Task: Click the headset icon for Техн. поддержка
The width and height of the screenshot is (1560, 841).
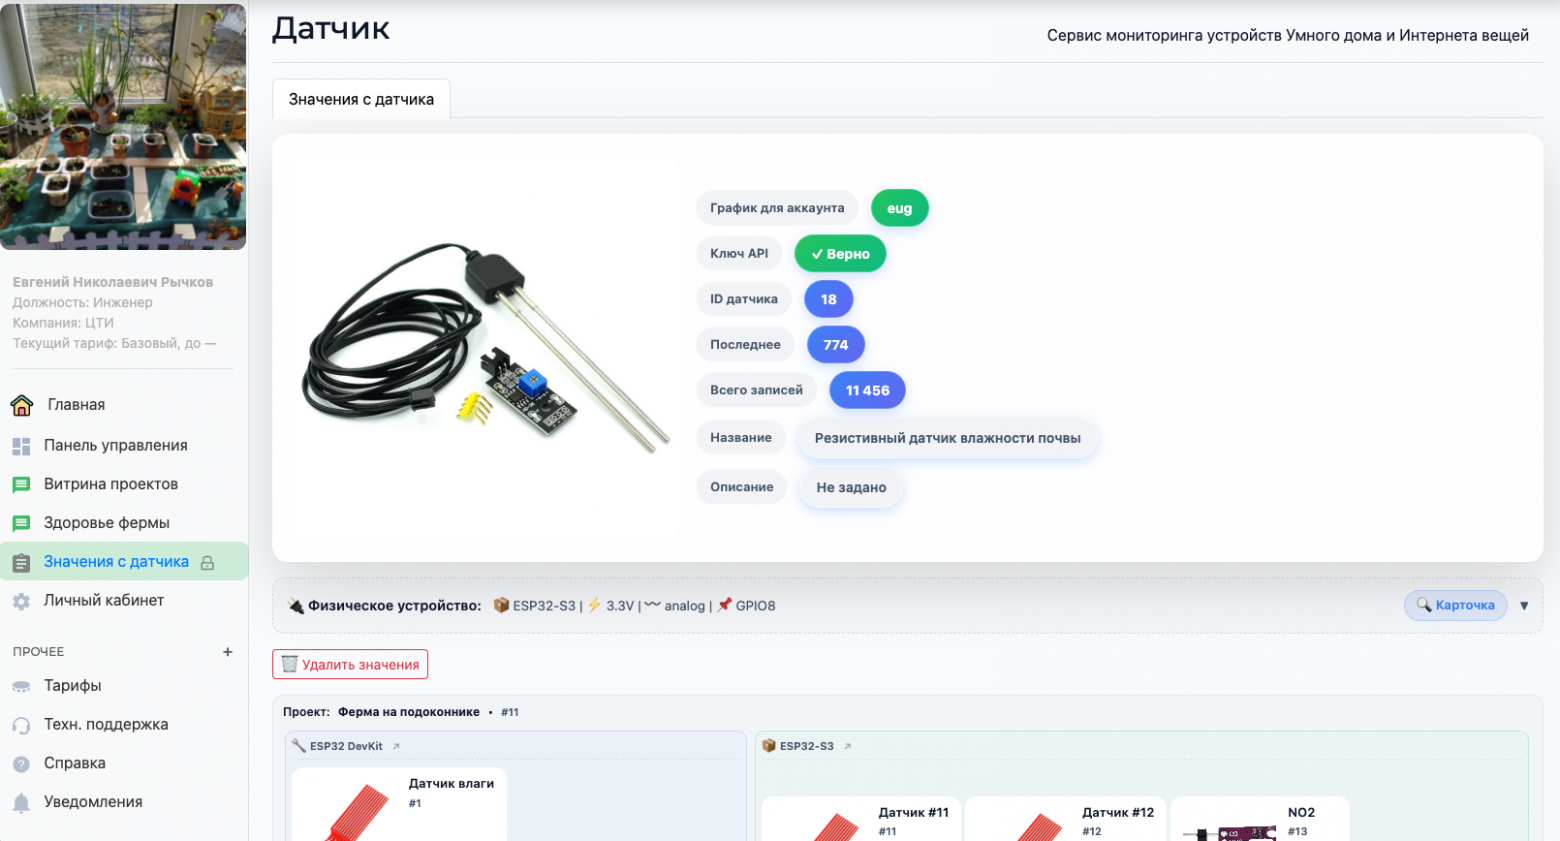Action: point(21,725)
